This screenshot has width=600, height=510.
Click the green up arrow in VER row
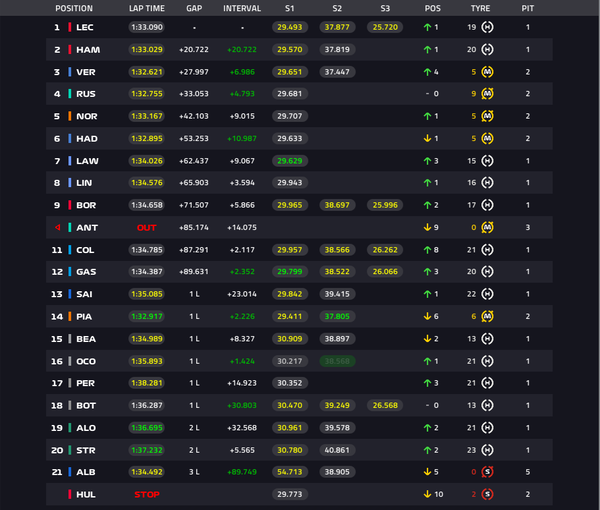pos(427,72)
